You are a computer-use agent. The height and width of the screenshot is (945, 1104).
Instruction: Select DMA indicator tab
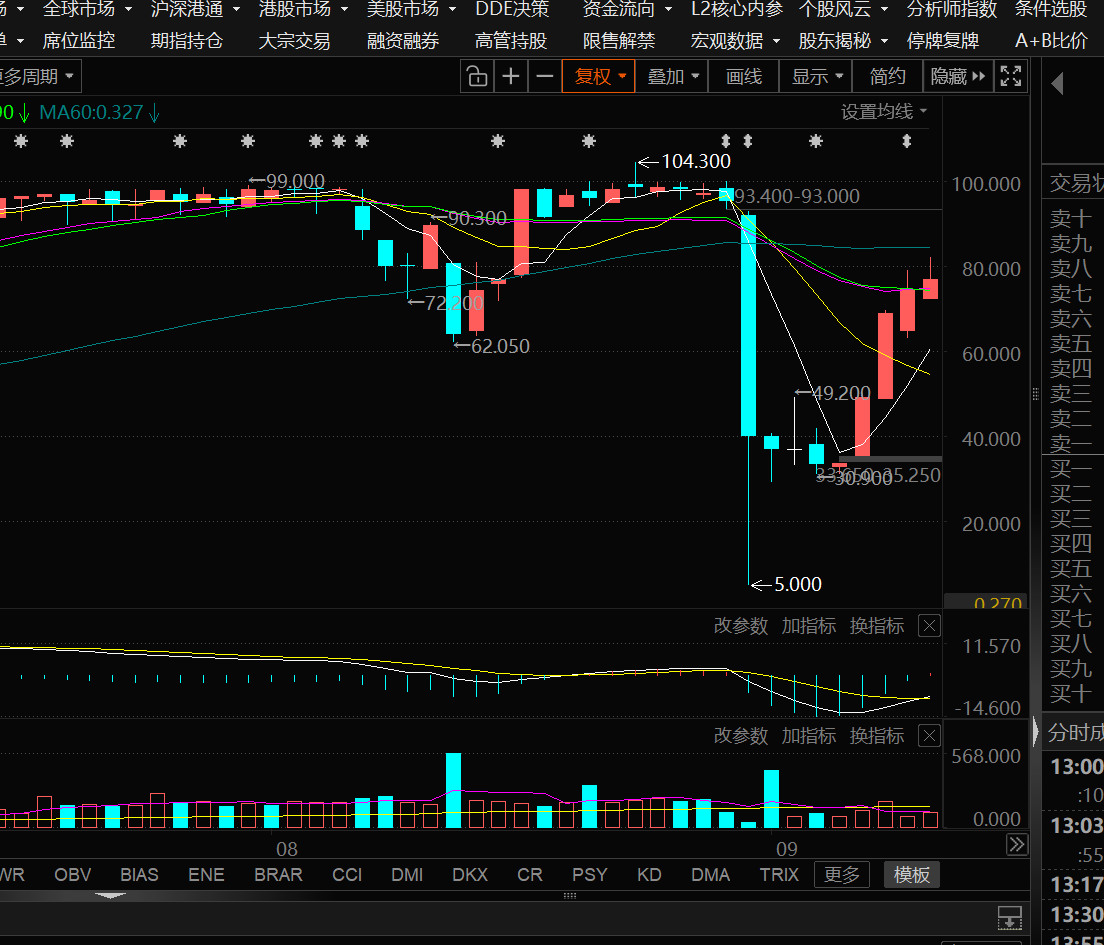pos(710,875)
